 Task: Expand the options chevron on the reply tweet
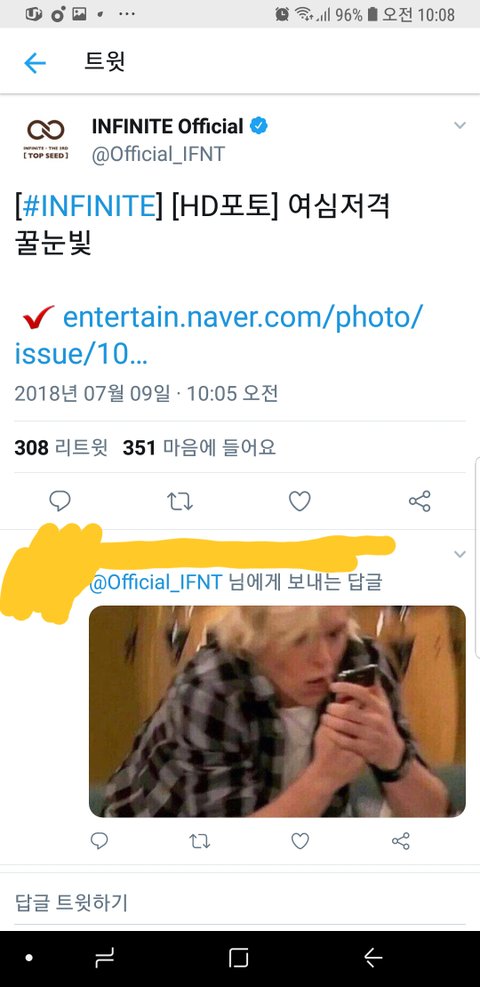[460, 554]
